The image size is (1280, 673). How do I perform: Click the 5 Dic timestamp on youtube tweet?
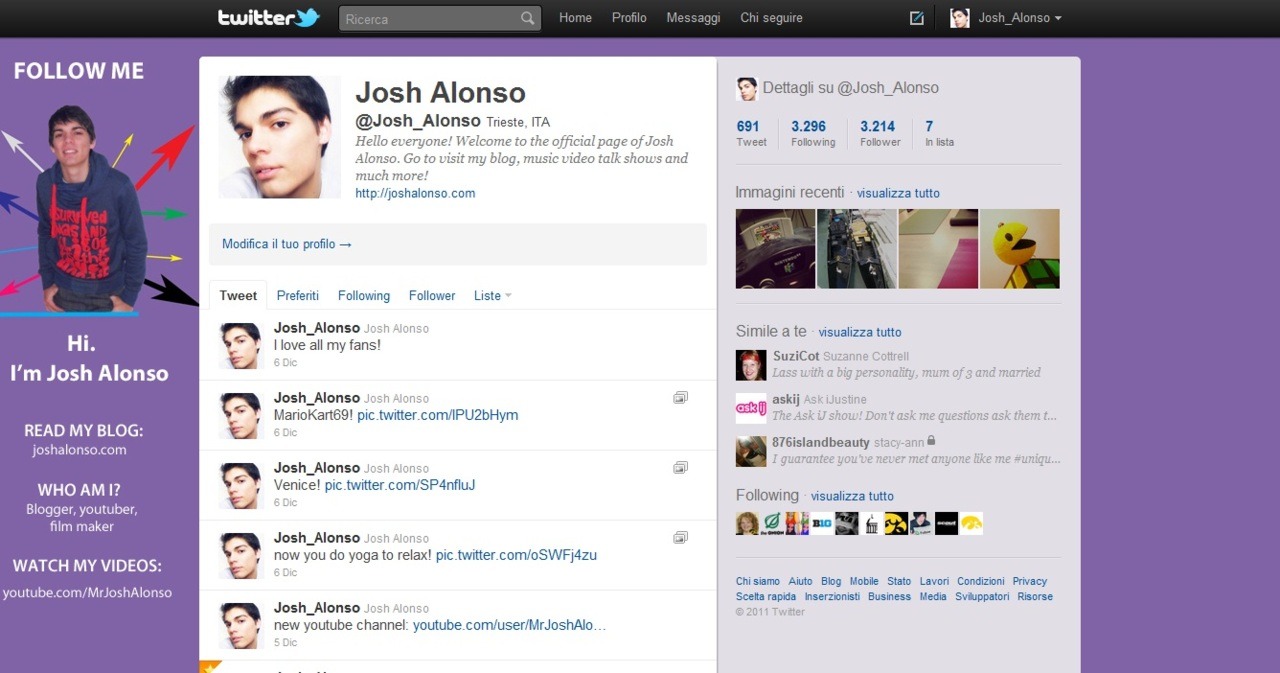285,643
